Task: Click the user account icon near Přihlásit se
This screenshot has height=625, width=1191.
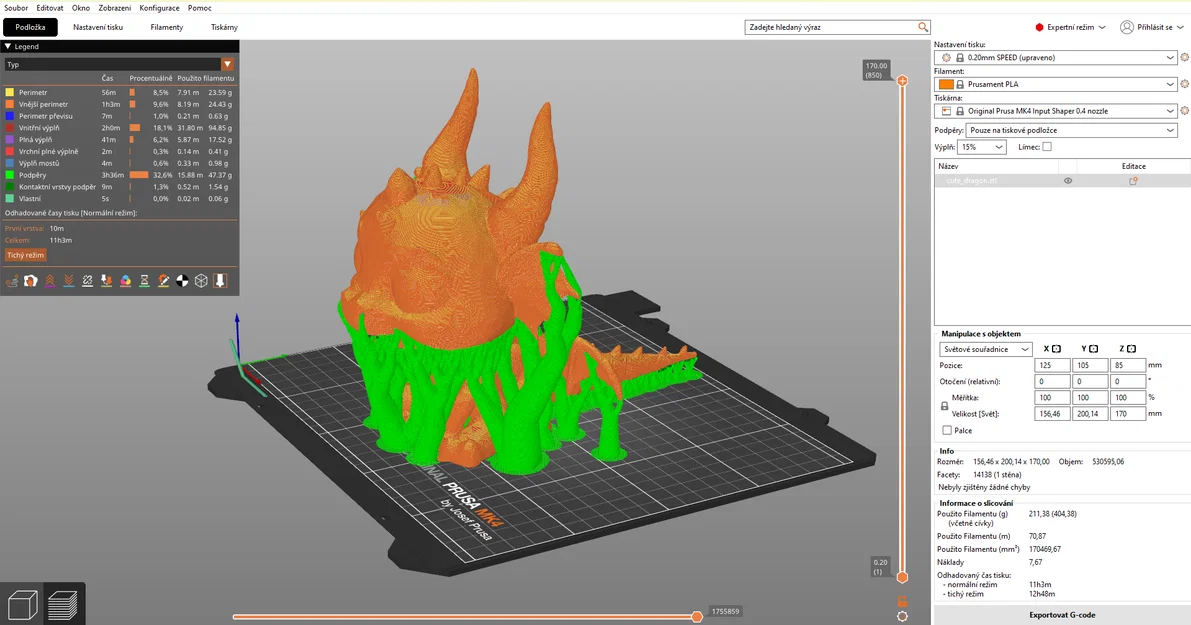Action: [1126, 27]
